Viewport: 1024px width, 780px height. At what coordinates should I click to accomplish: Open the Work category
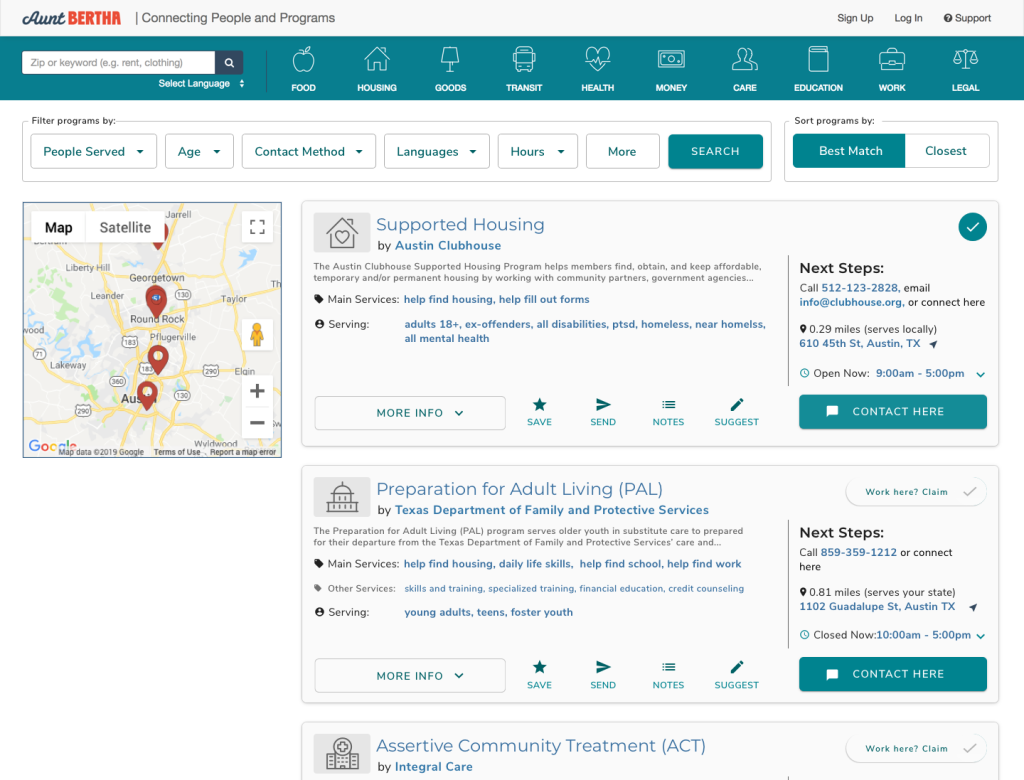[892, 69]
